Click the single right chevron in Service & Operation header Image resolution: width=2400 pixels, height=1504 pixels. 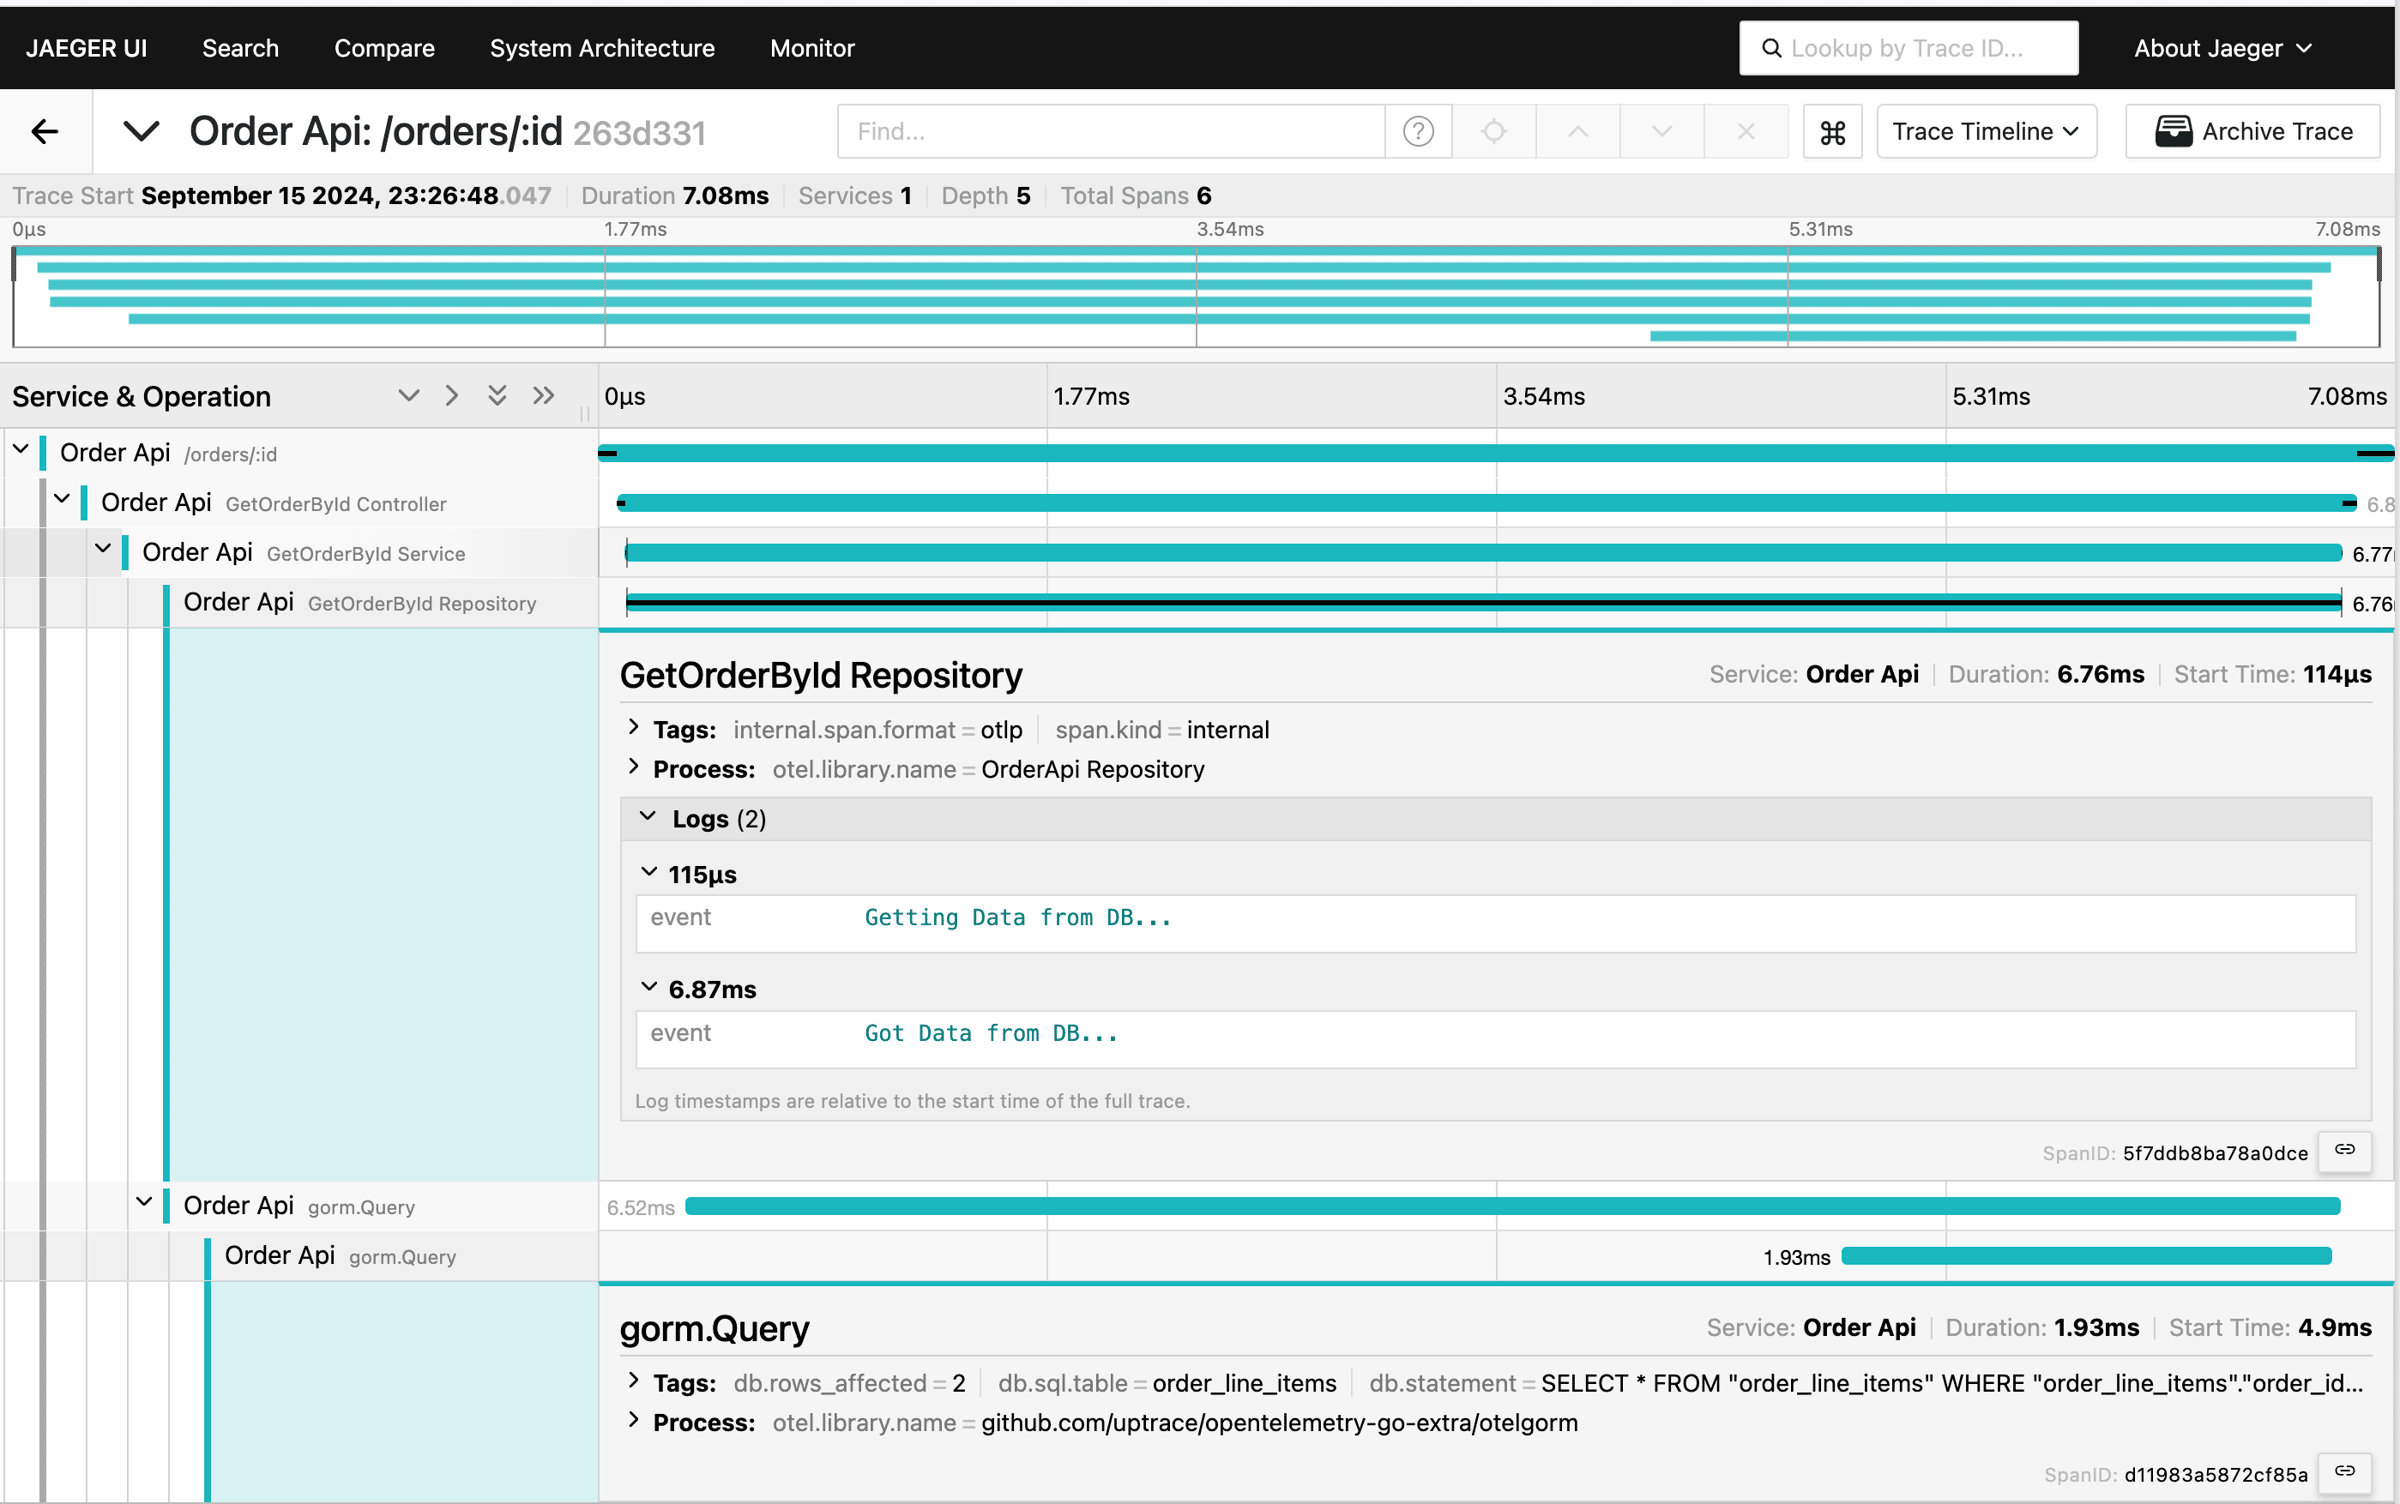[451, 395]
